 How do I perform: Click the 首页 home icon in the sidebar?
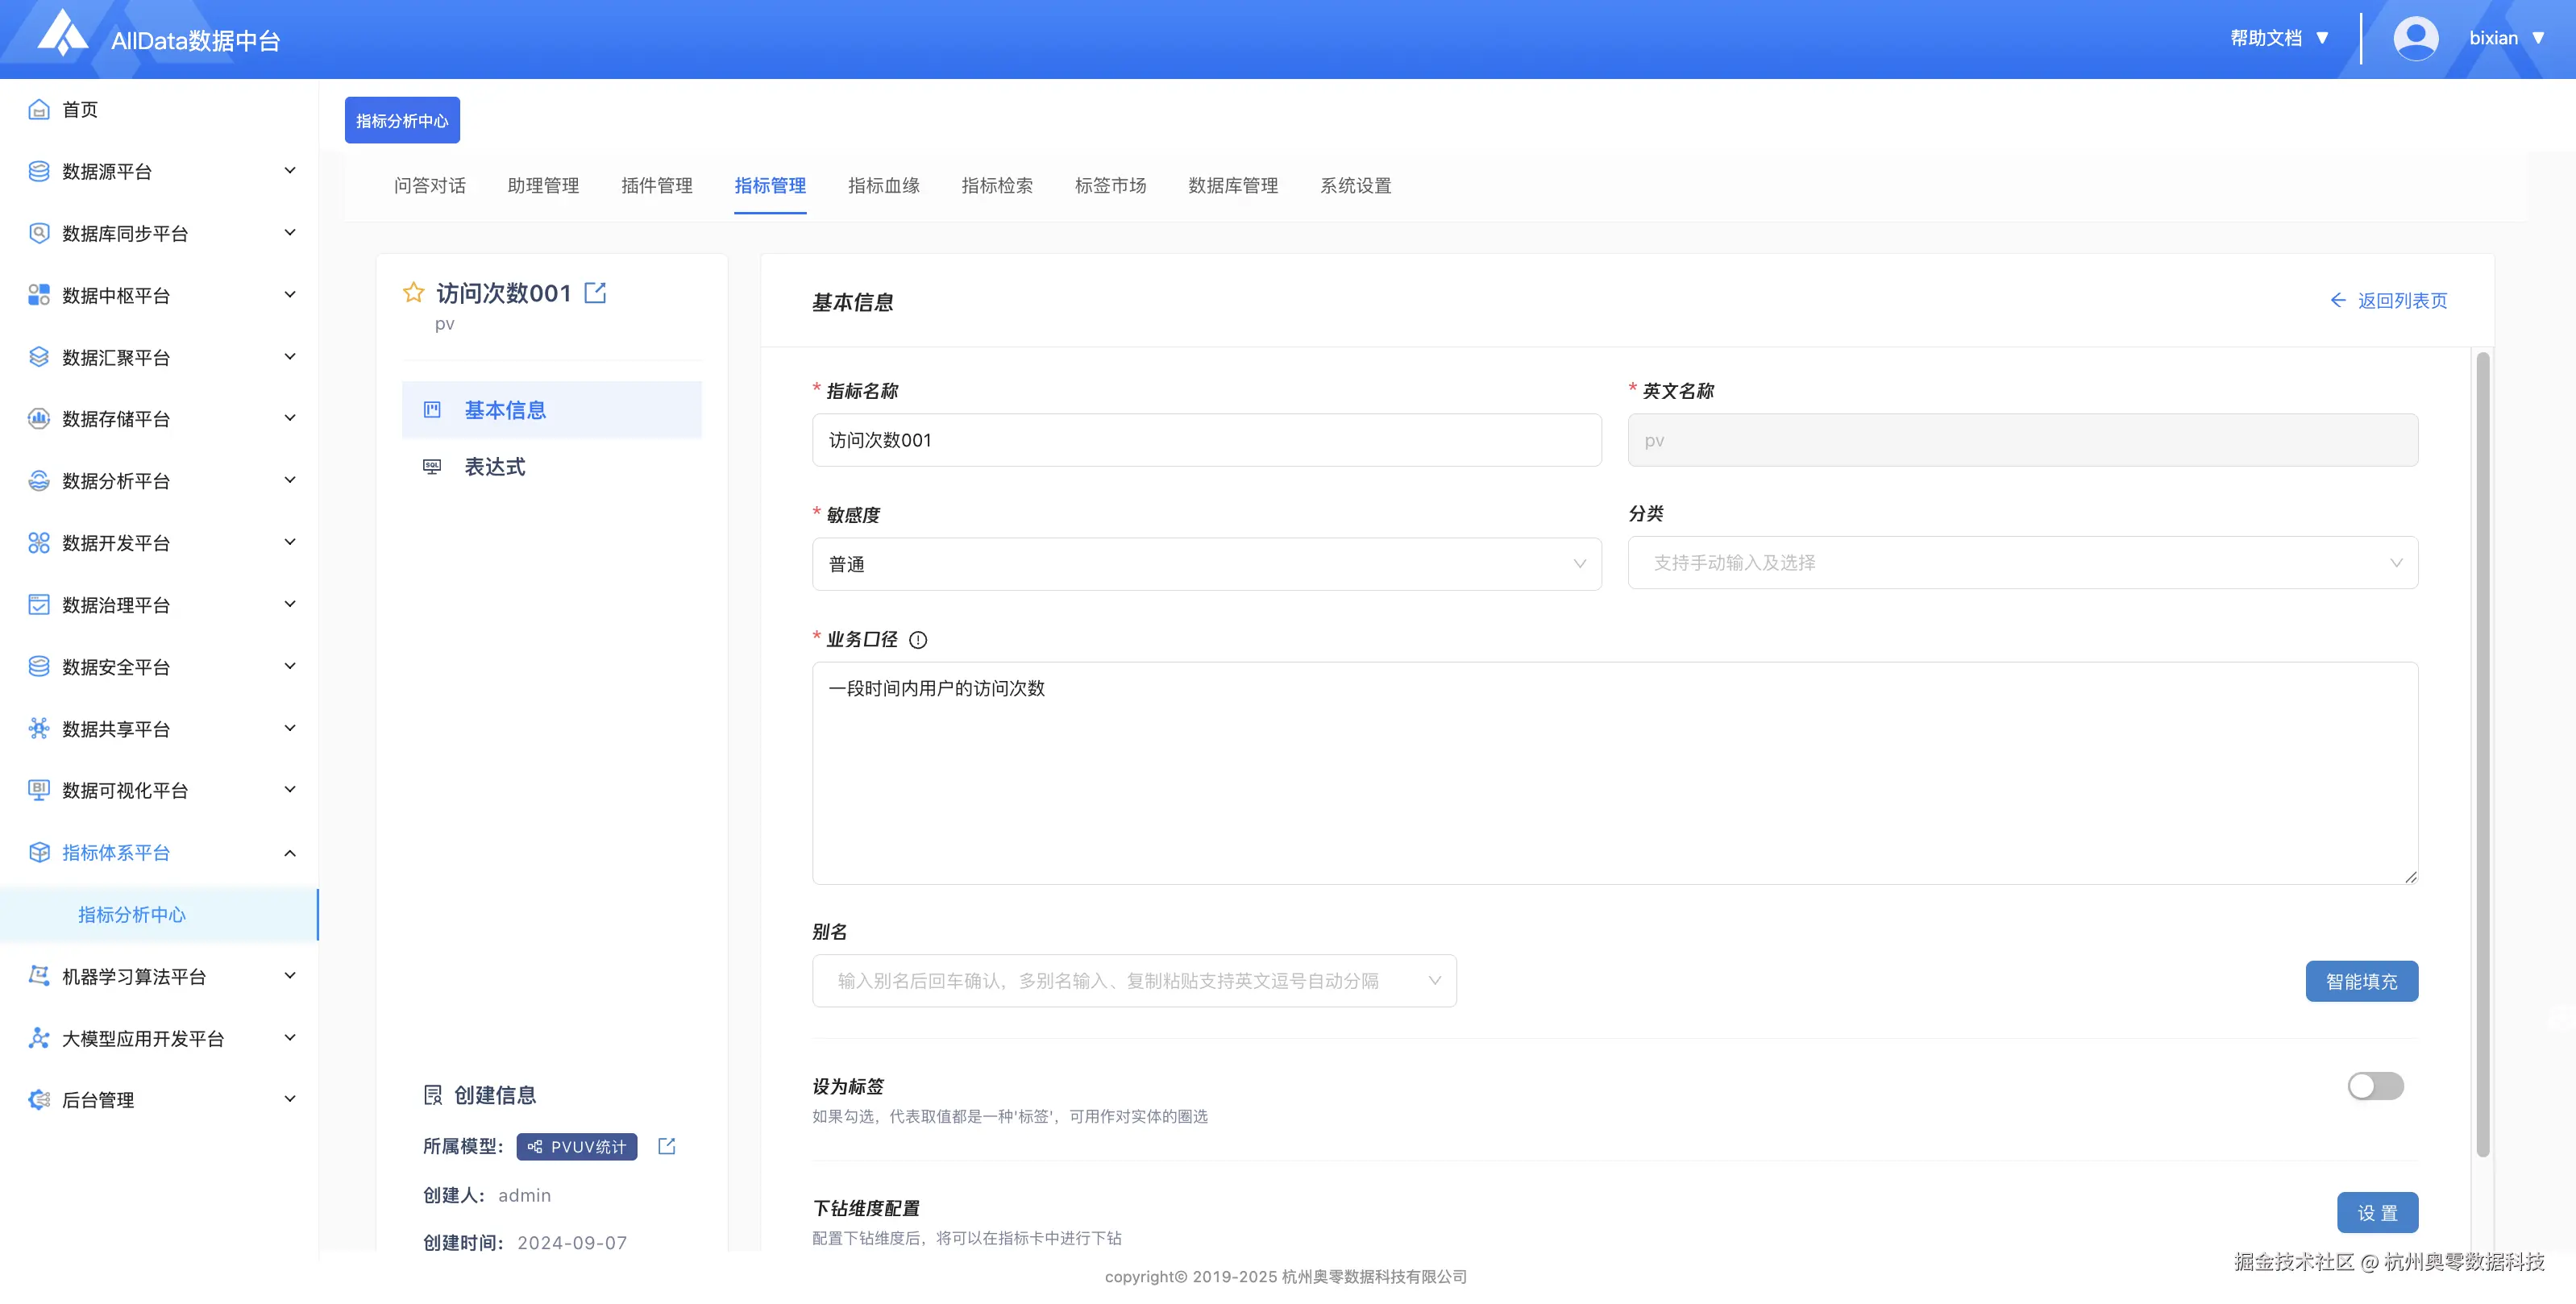[39, 110]
